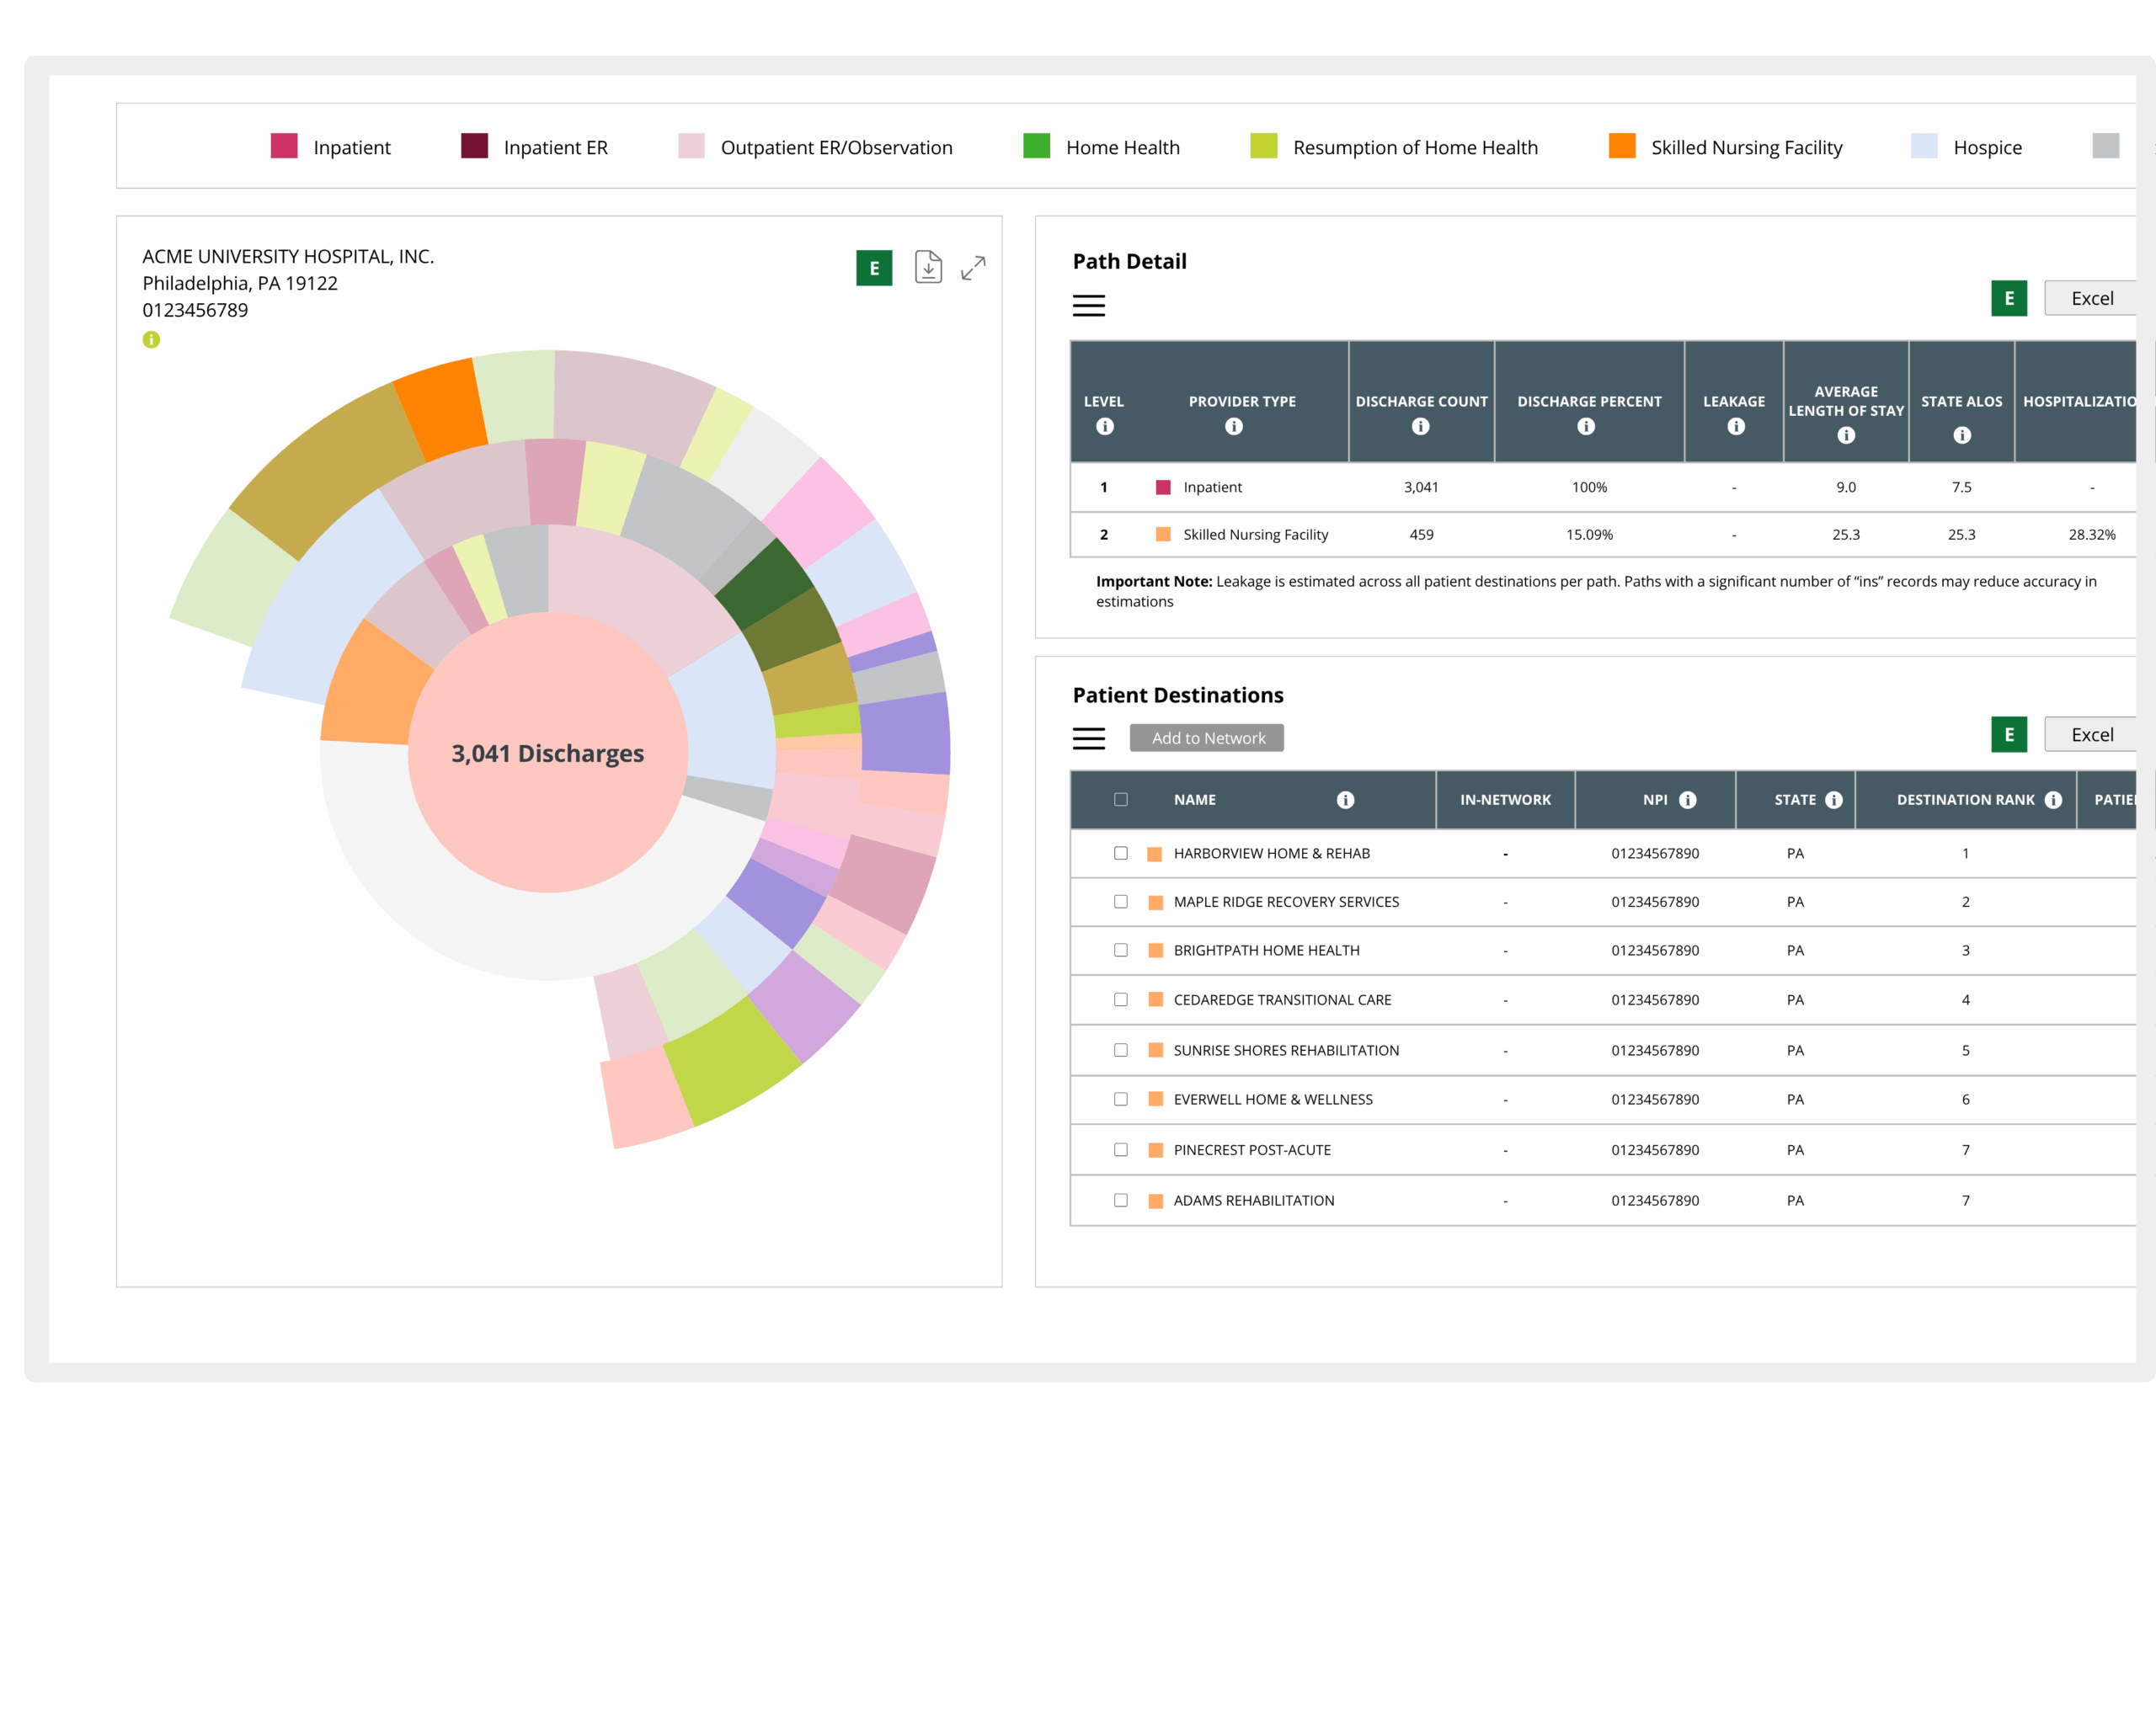Click the info icon under Leakage header
Image resolution: width=2156 pixels, height=1726 pixels.
[1736, 427]
